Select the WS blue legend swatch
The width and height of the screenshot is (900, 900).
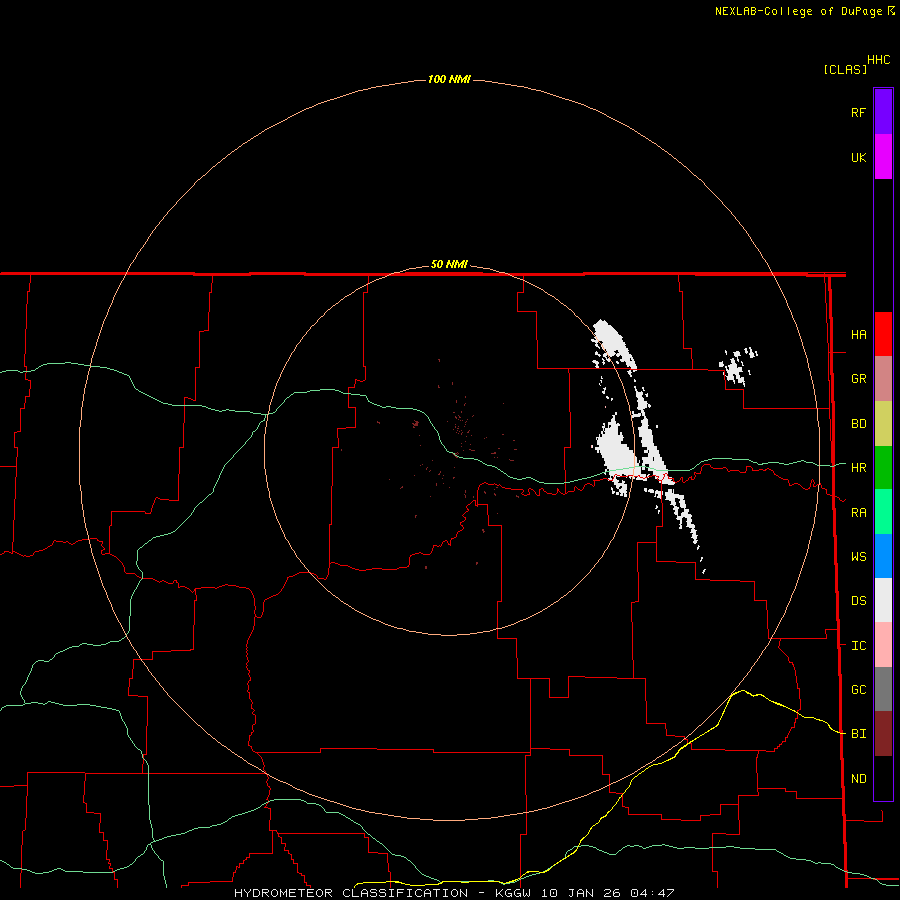(x=883, y=556)
